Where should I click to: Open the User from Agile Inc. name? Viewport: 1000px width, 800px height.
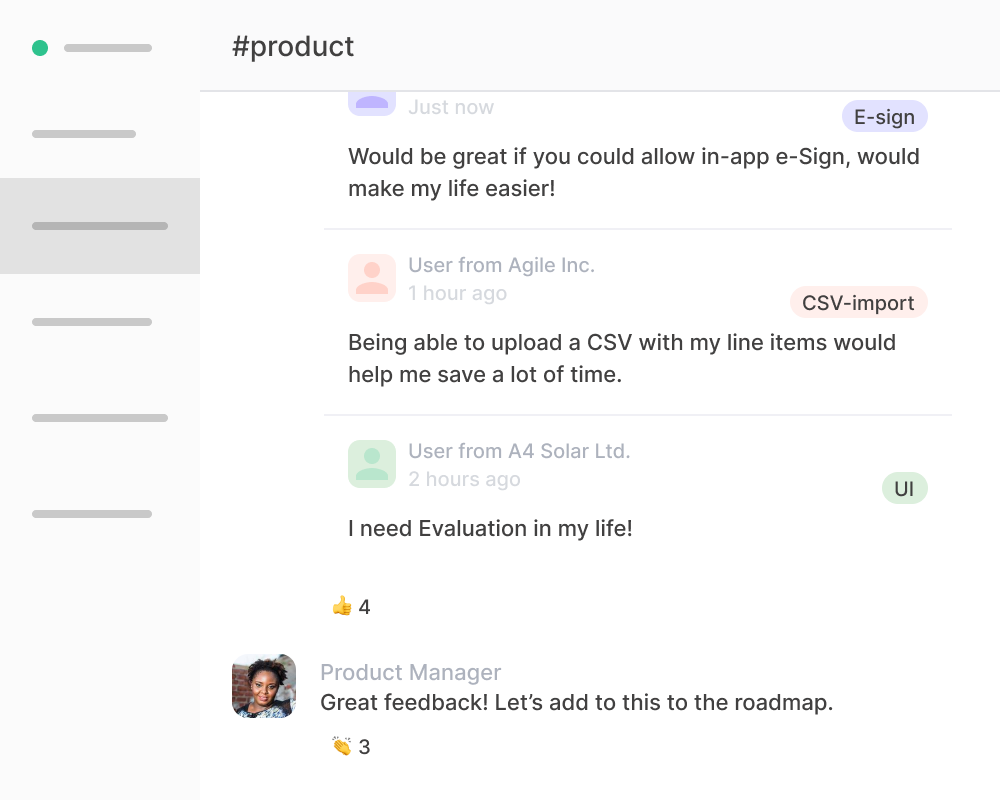(501, 265)
